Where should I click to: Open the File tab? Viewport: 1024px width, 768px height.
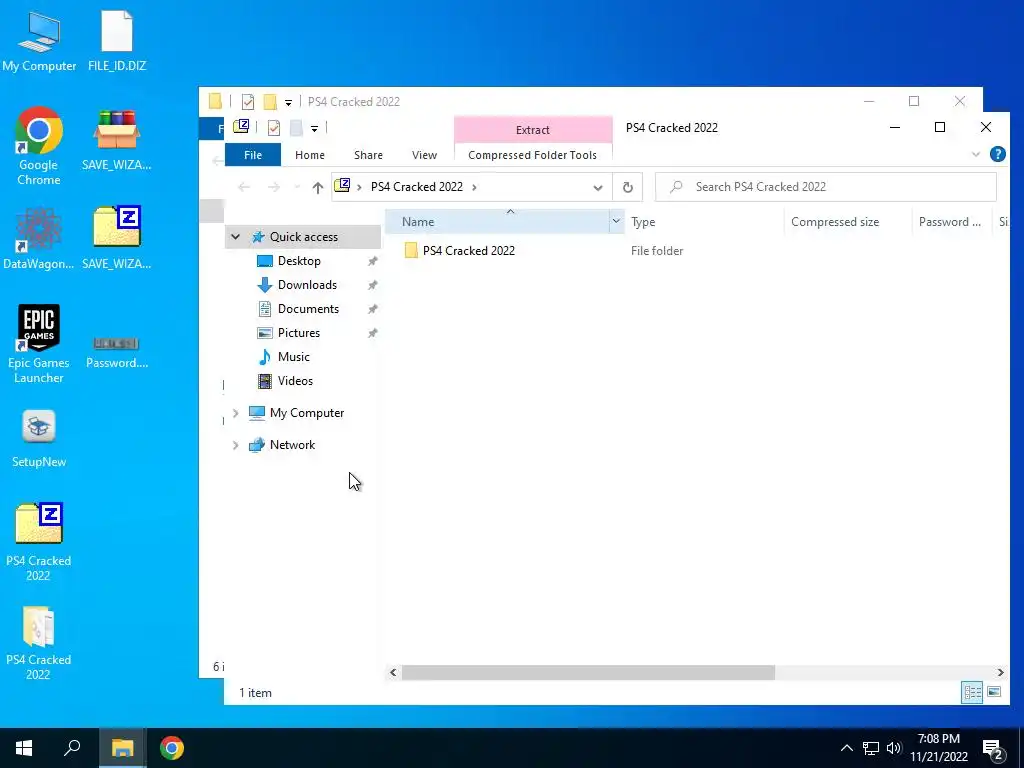click(x=253, y=155)
